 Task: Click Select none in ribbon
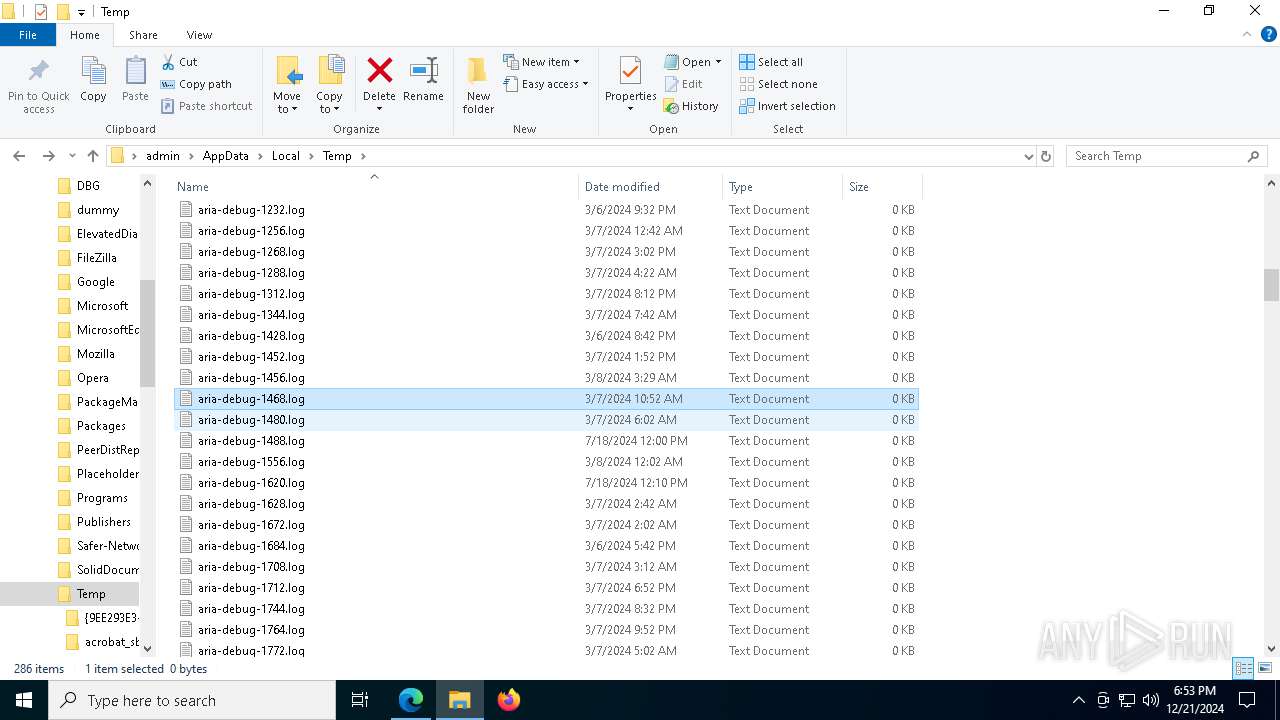(778, 84)
